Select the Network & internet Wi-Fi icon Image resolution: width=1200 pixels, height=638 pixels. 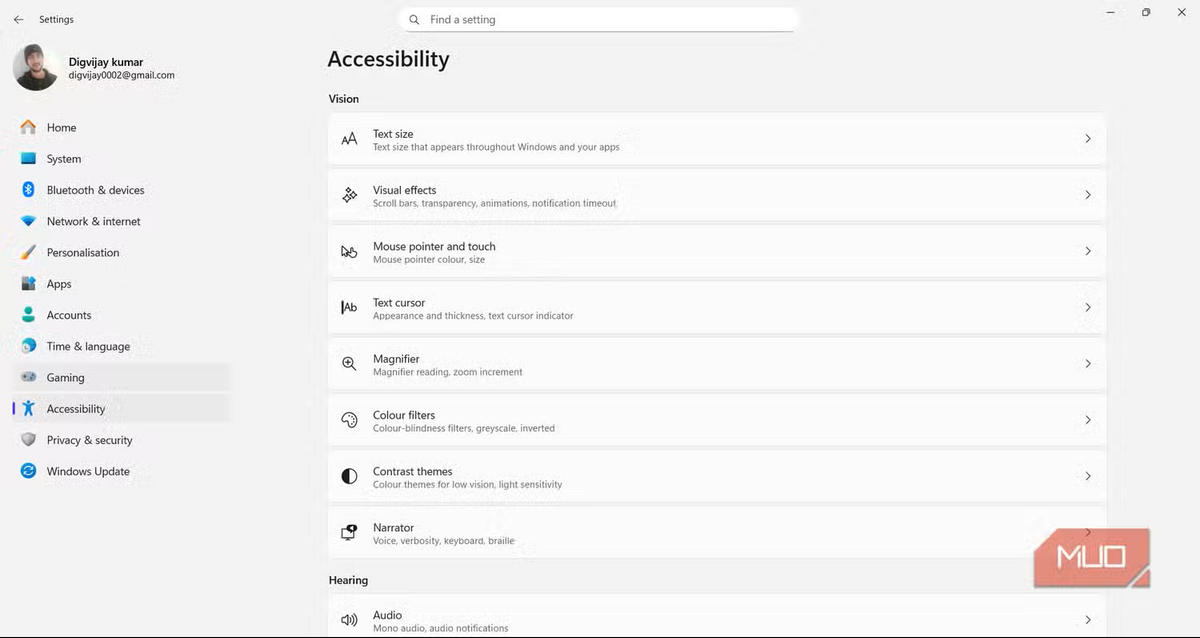coord(28,221)
